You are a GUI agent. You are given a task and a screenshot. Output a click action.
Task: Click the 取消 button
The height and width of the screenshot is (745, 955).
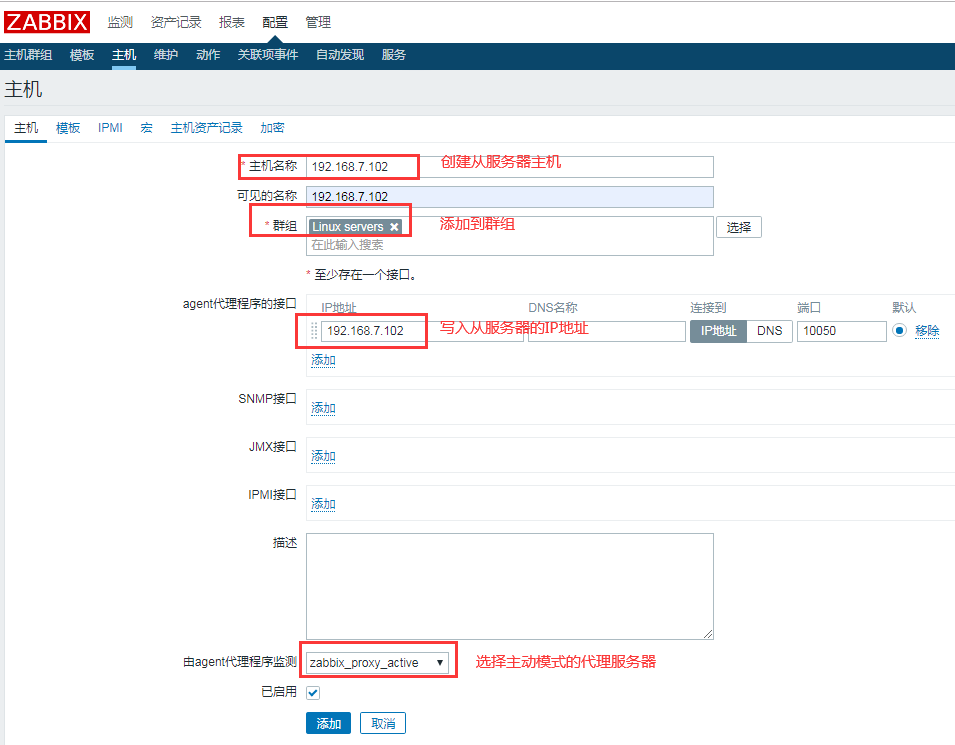click(383, 723)
